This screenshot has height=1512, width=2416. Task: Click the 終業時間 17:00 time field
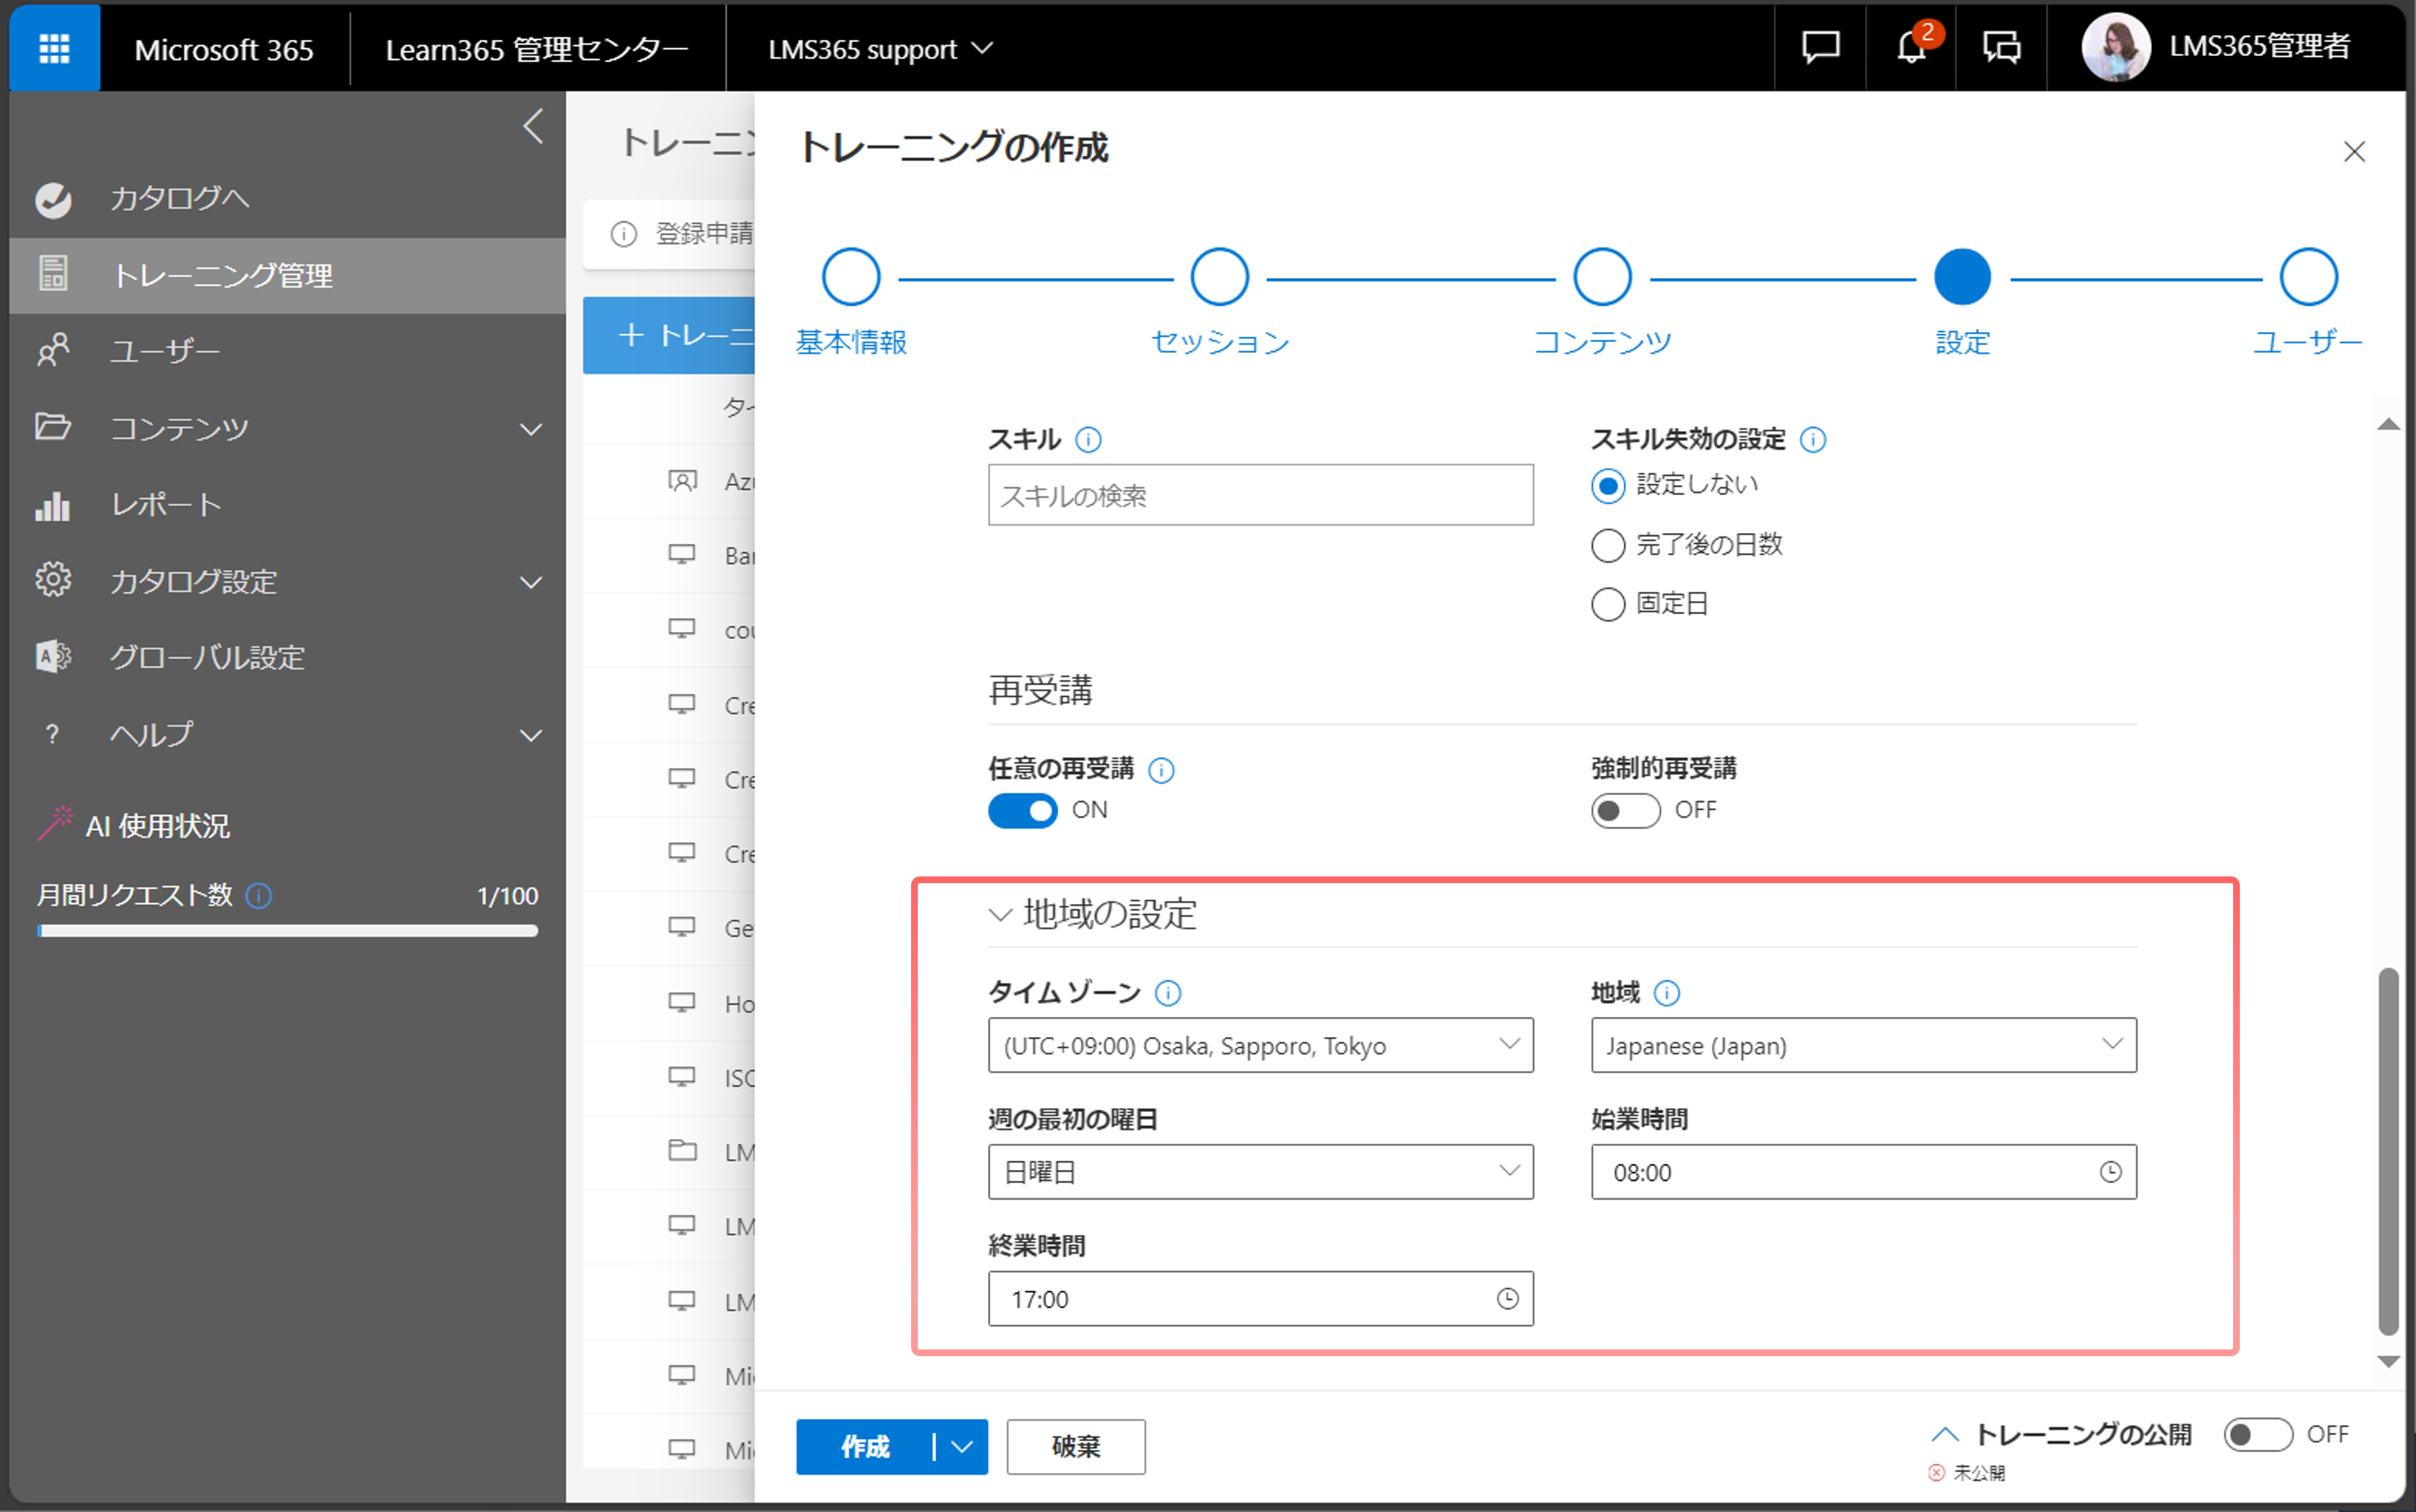click(1260, 1299)
